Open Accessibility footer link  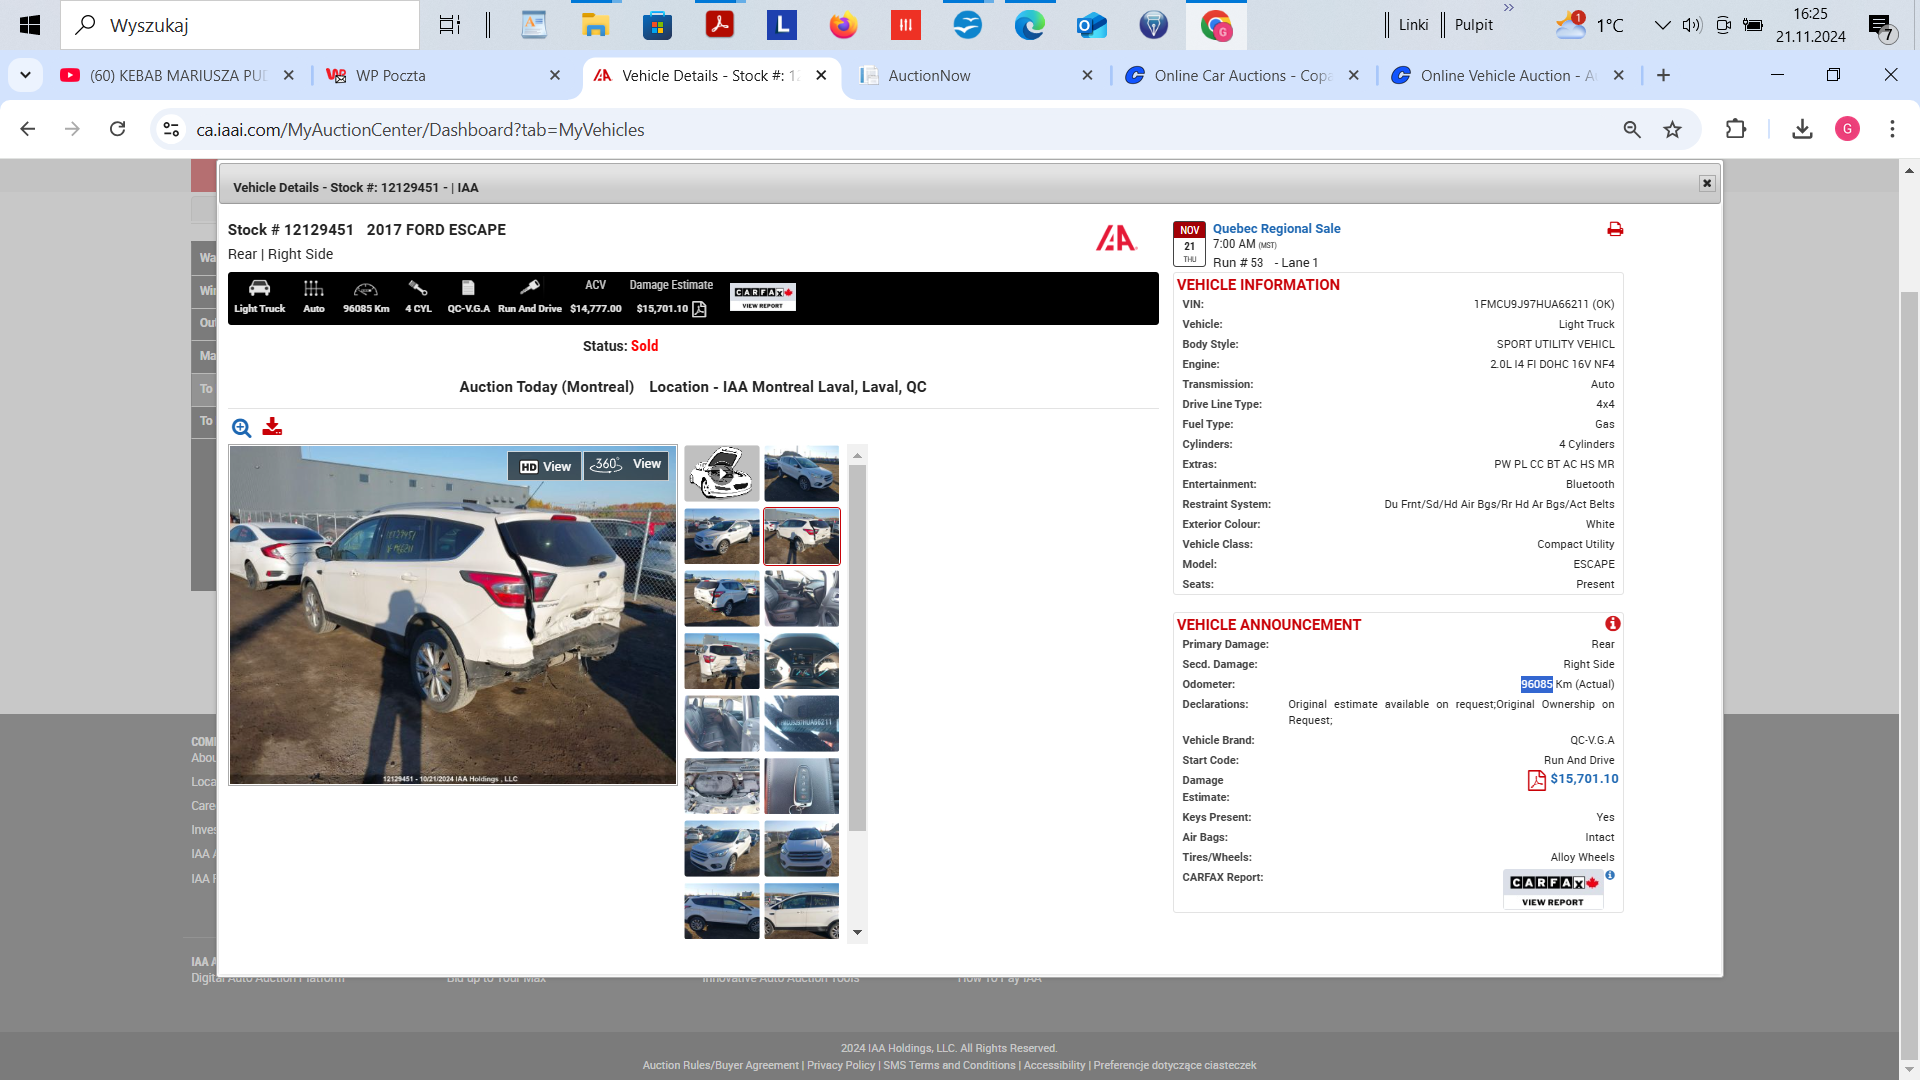pyautogui.click(x=1054, y=1065)
